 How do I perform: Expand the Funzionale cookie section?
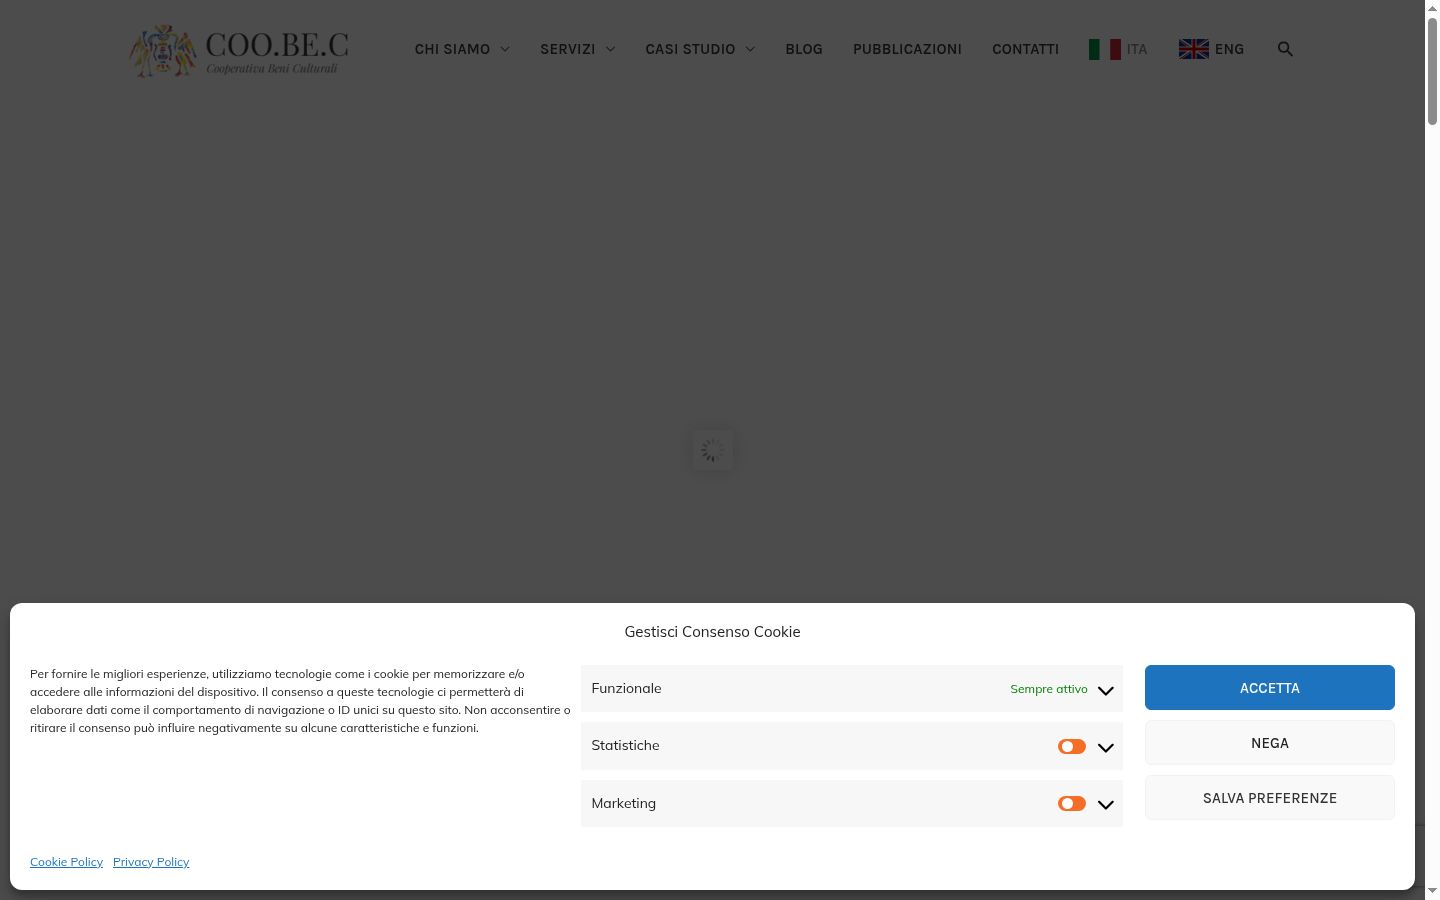[x=1105, y=690]
